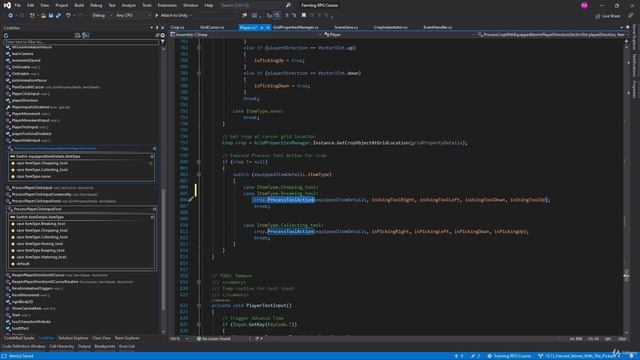Pin the CodeMaid panel with auto-hide icon
The width and height of the screenshot is (640, 360).
157,28
